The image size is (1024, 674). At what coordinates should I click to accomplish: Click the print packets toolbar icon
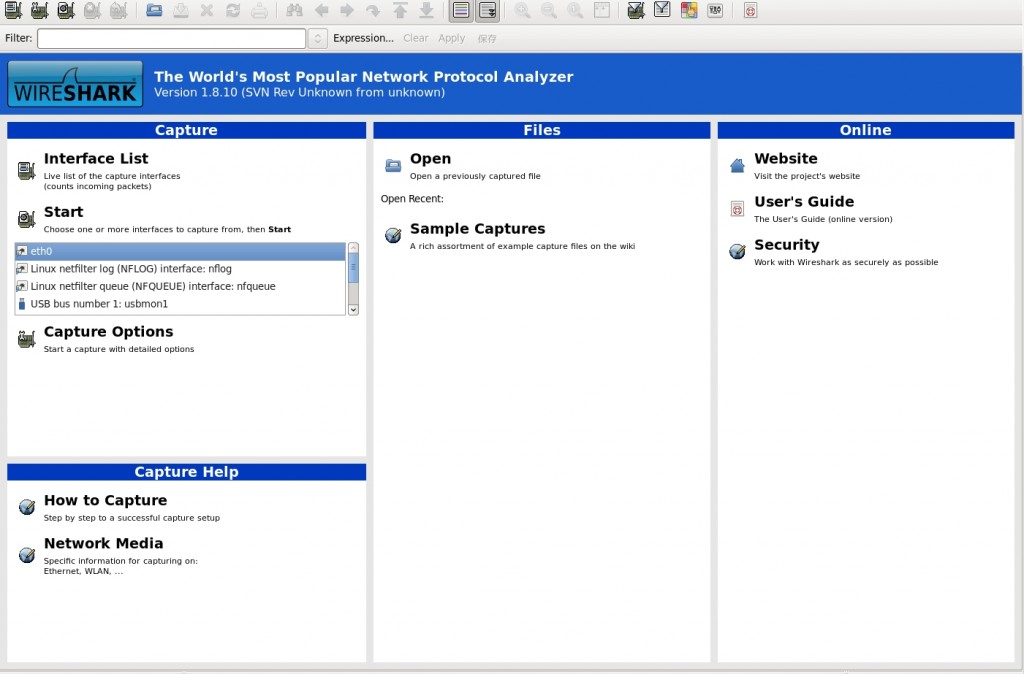click(x=259, y=10)
